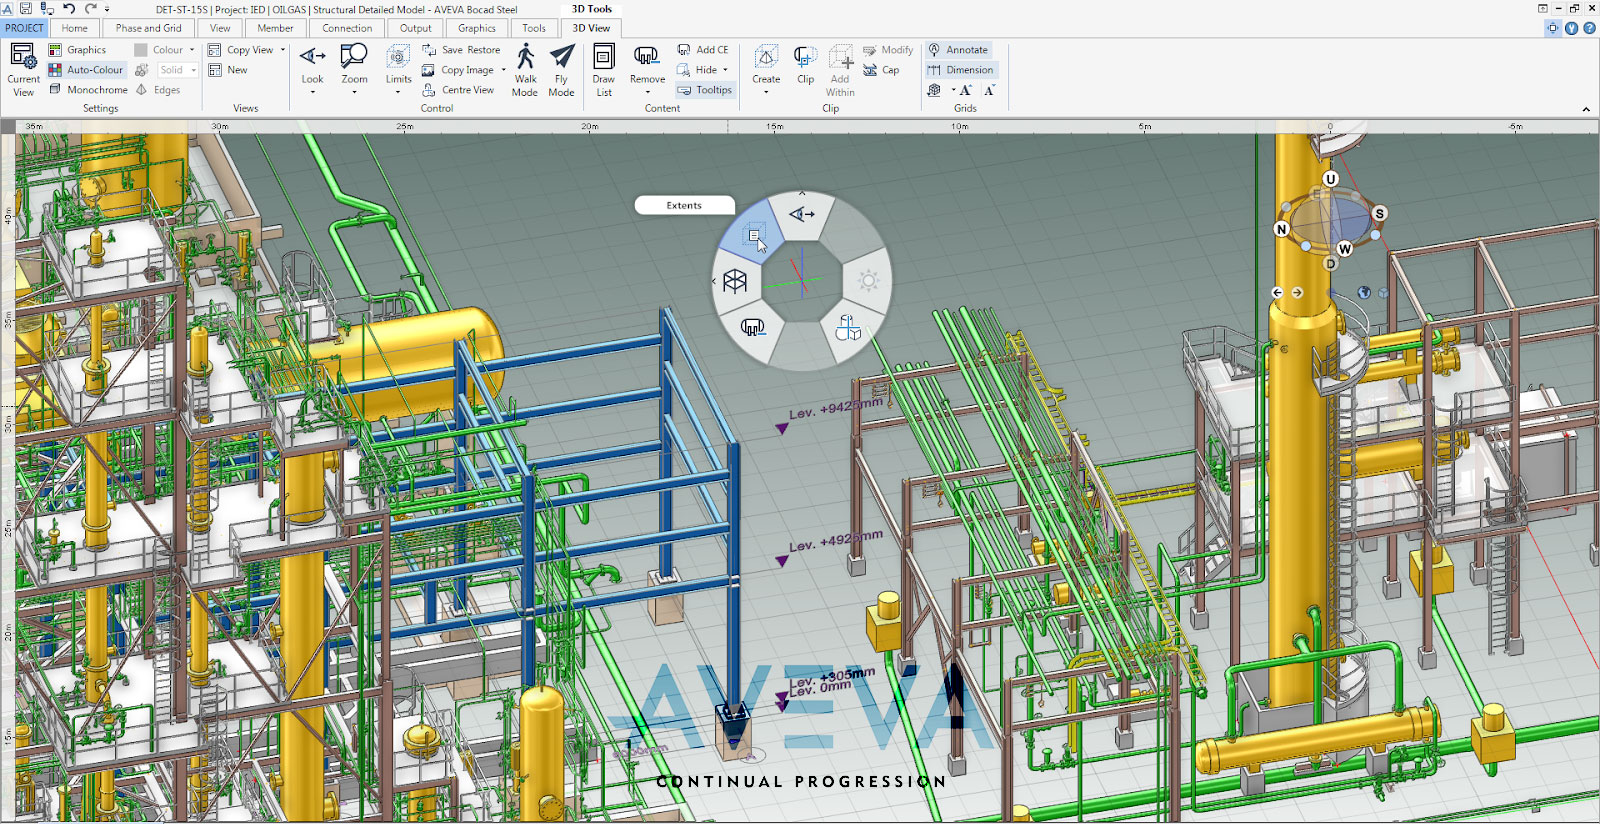Click the Create clip icon
1600x824 pixels.
click(x=766, y=56)
